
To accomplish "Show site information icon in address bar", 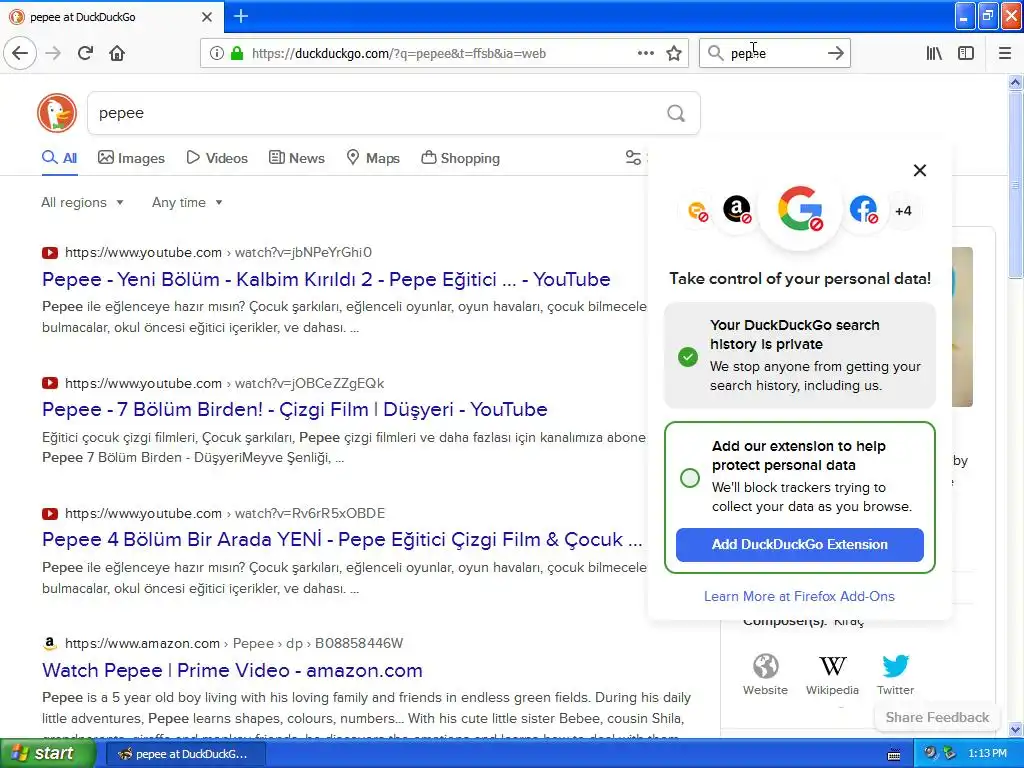I will pos(217,53).
